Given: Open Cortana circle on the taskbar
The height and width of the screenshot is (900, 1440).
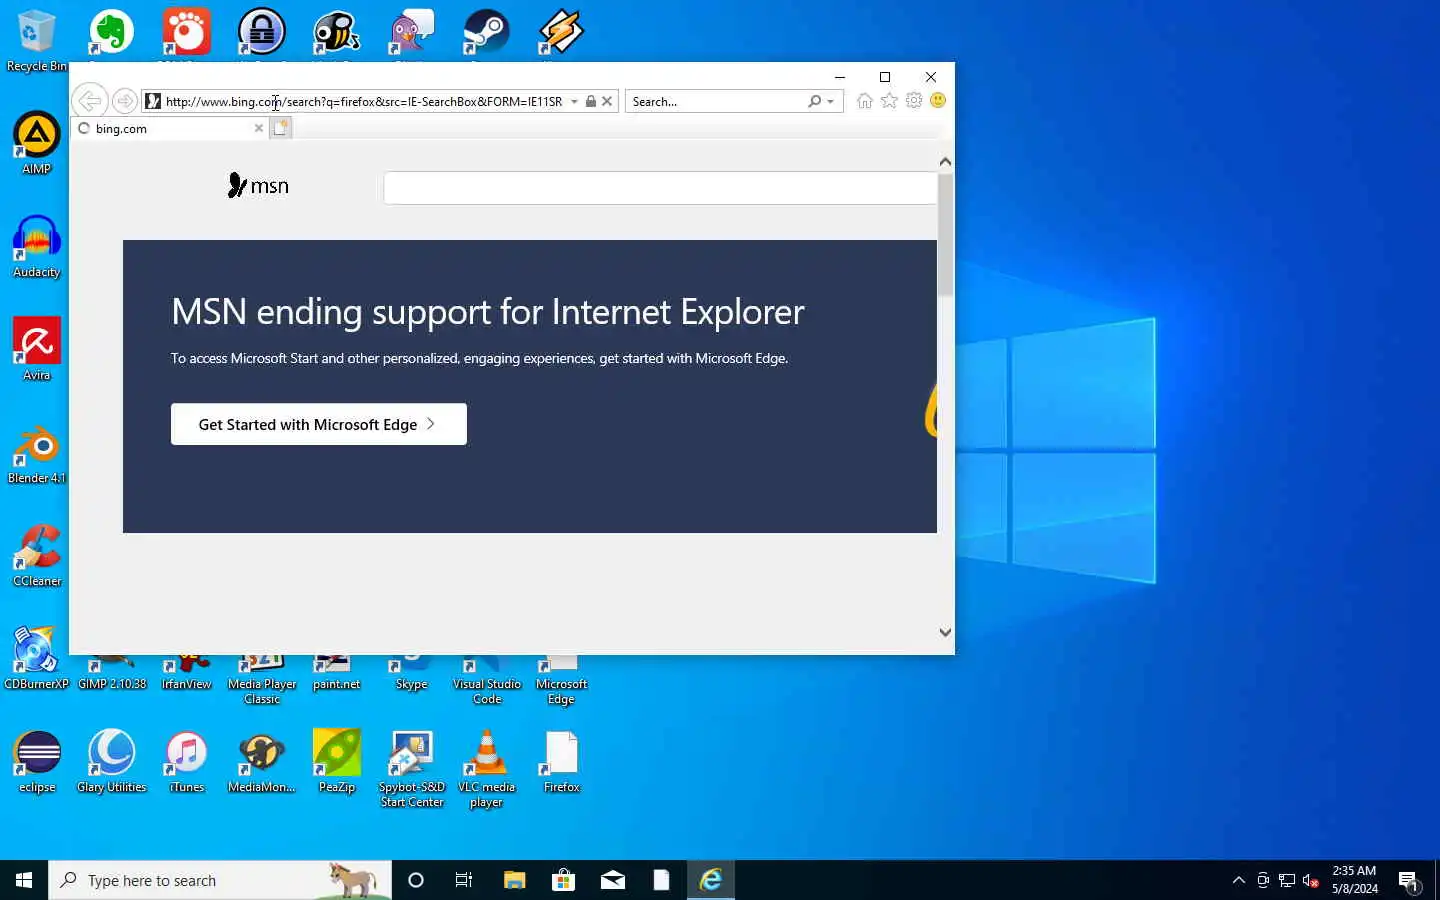Looking at the screenshot, I should coord(416,880).
